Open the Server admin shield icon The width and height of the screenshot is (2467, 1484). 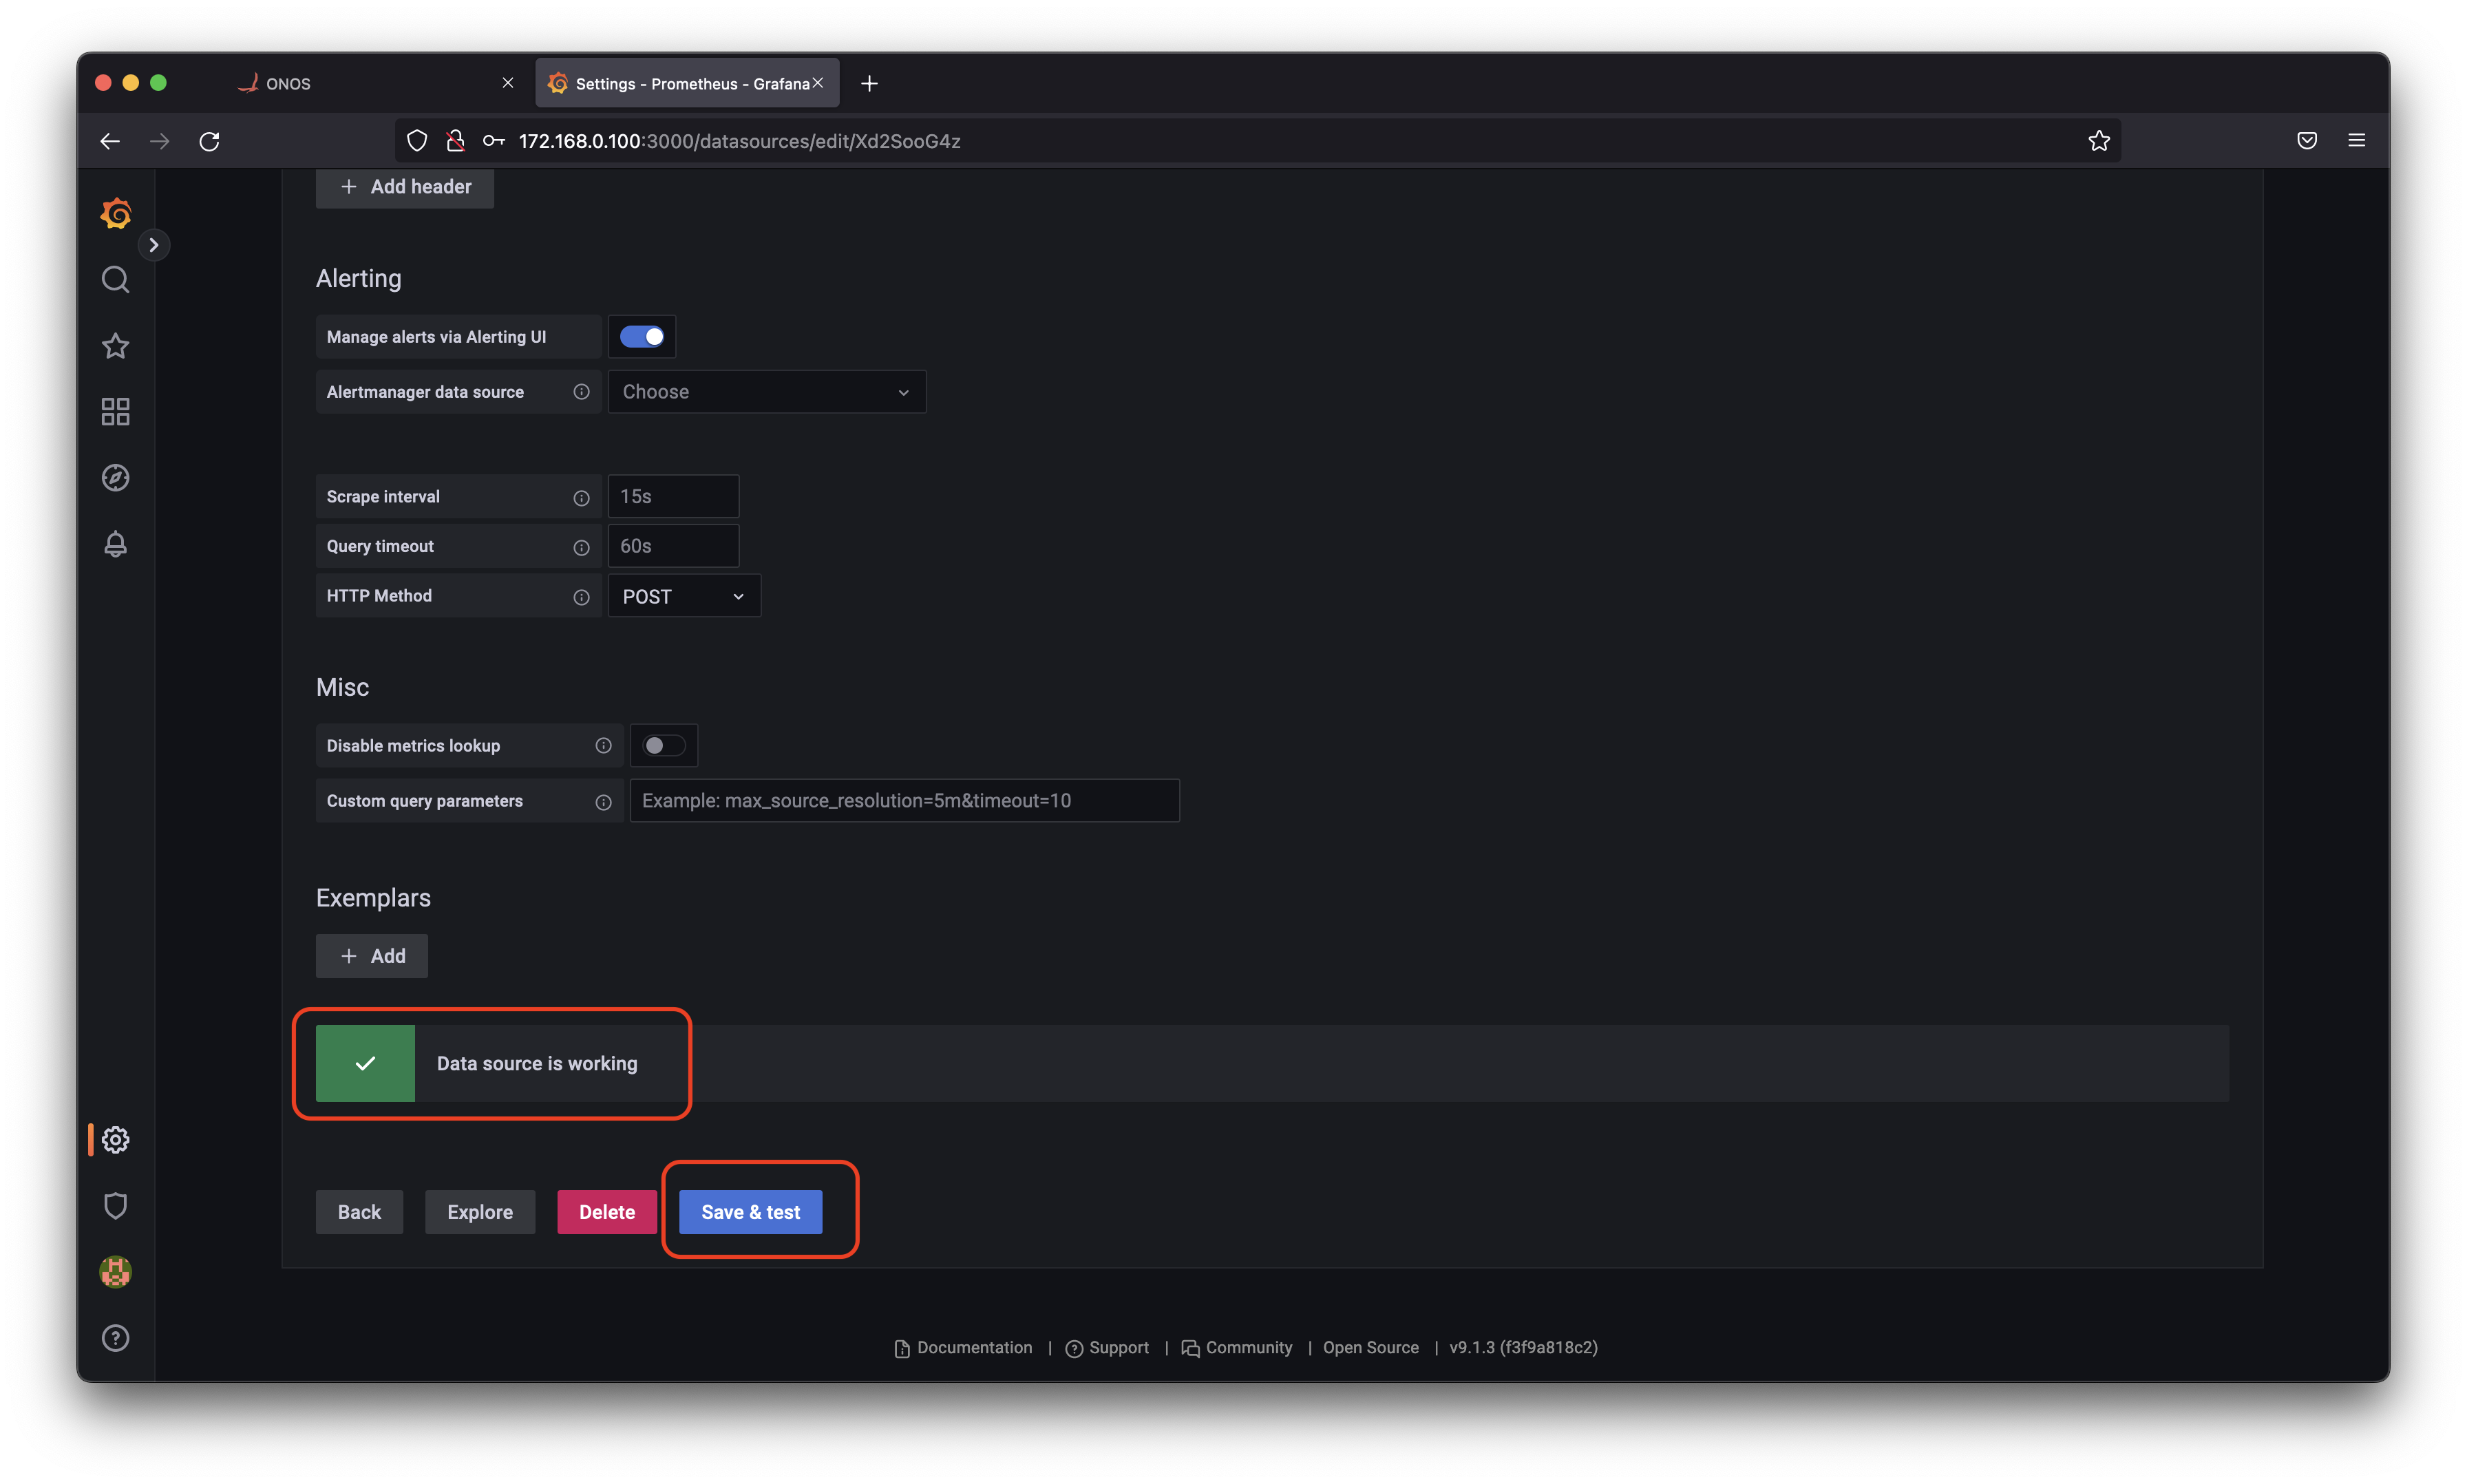point(116,1206)
